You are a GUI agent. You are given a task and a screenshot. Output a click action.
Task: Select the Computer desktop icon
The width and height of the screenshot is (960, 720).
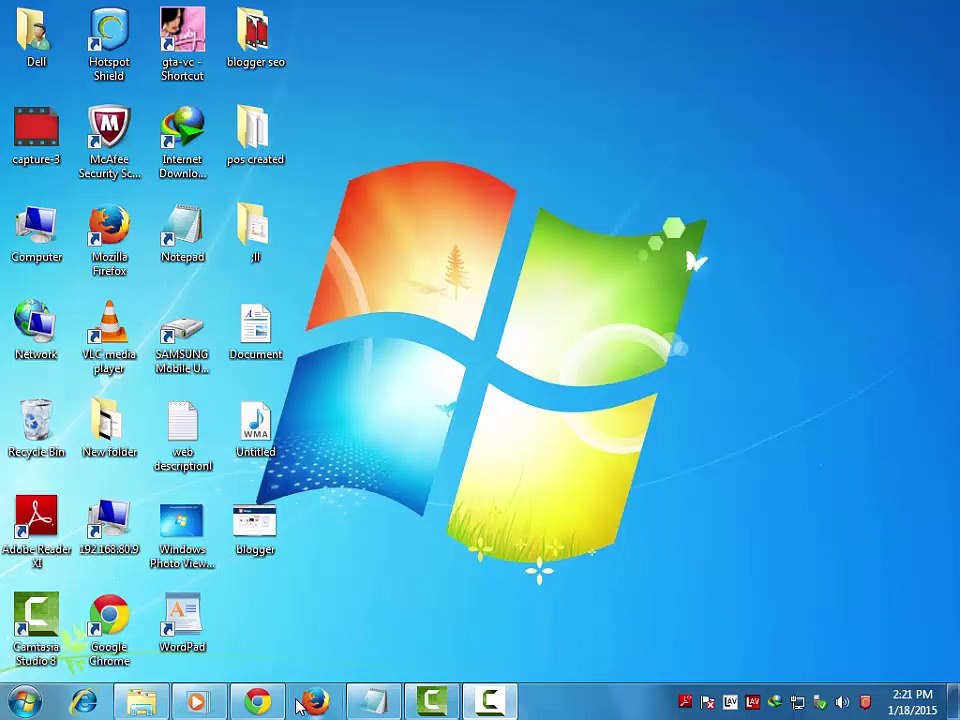tap(36, 233)
